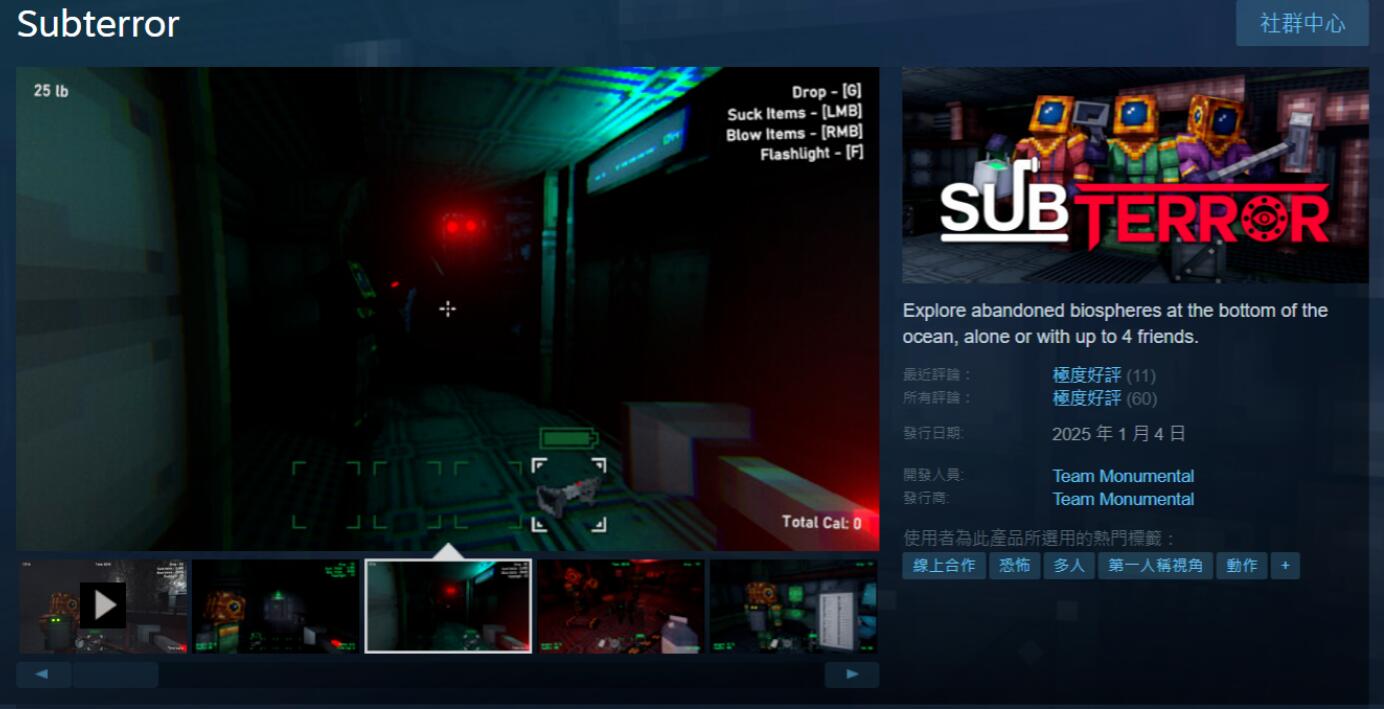Open publisher Team Monumental link
The width and height of the screenshot is (1384, 709).
click(1123, 499)
